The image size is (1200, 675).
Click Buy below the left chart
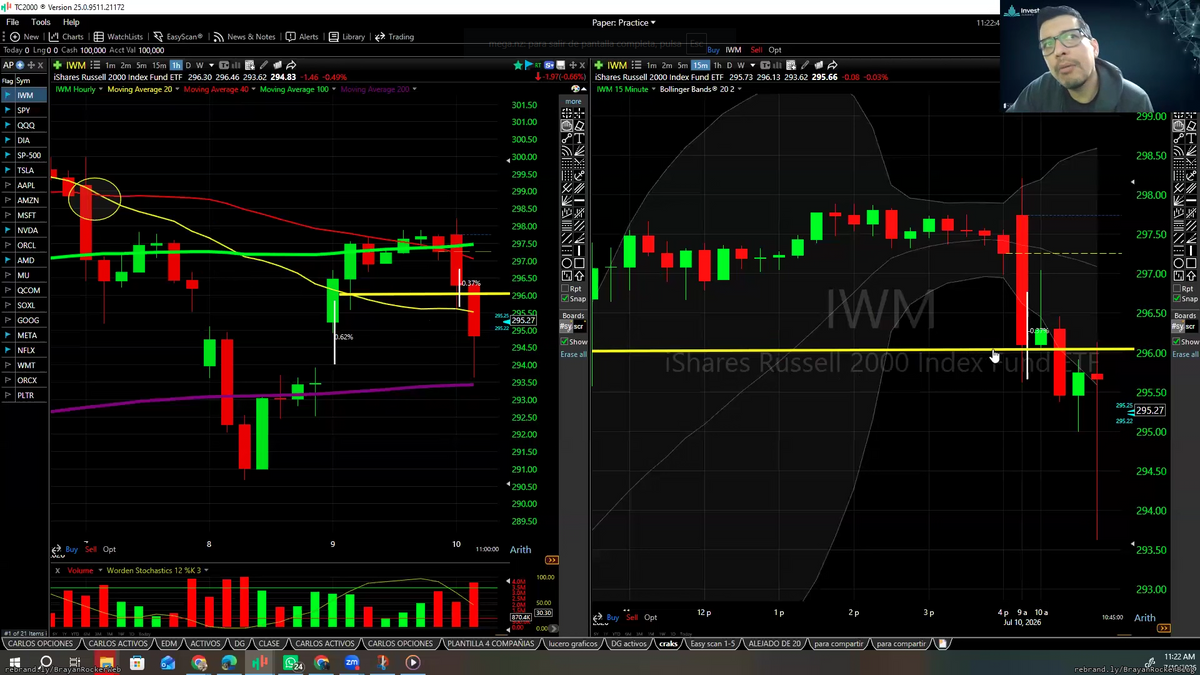point(72,549)
